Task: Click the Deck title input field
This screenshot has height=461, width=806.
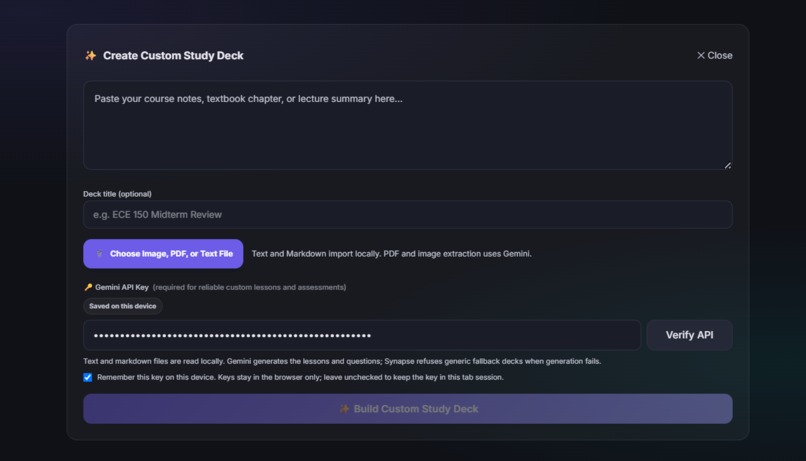Action: 408,214
